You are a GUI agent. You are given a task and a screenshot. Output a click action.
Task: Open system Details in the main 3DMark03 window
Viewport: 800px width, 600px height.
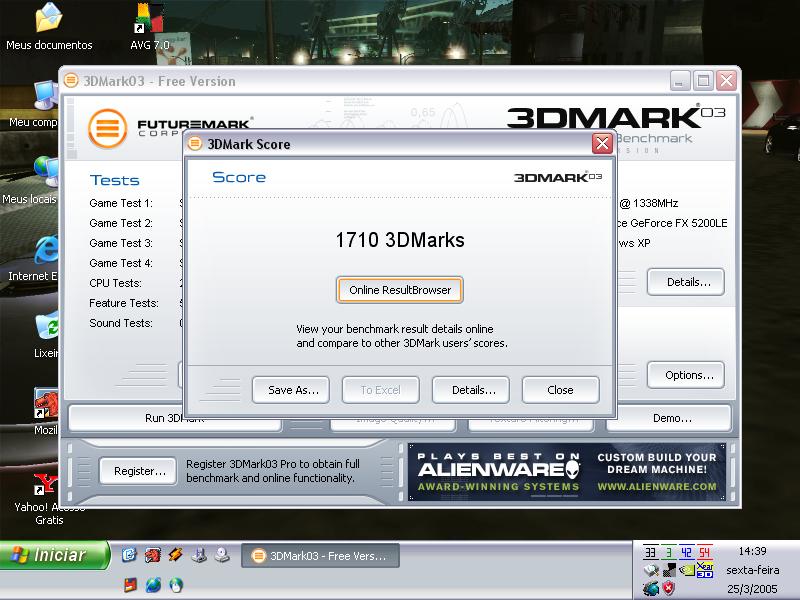pyautogui.click(x=686, y=282)
